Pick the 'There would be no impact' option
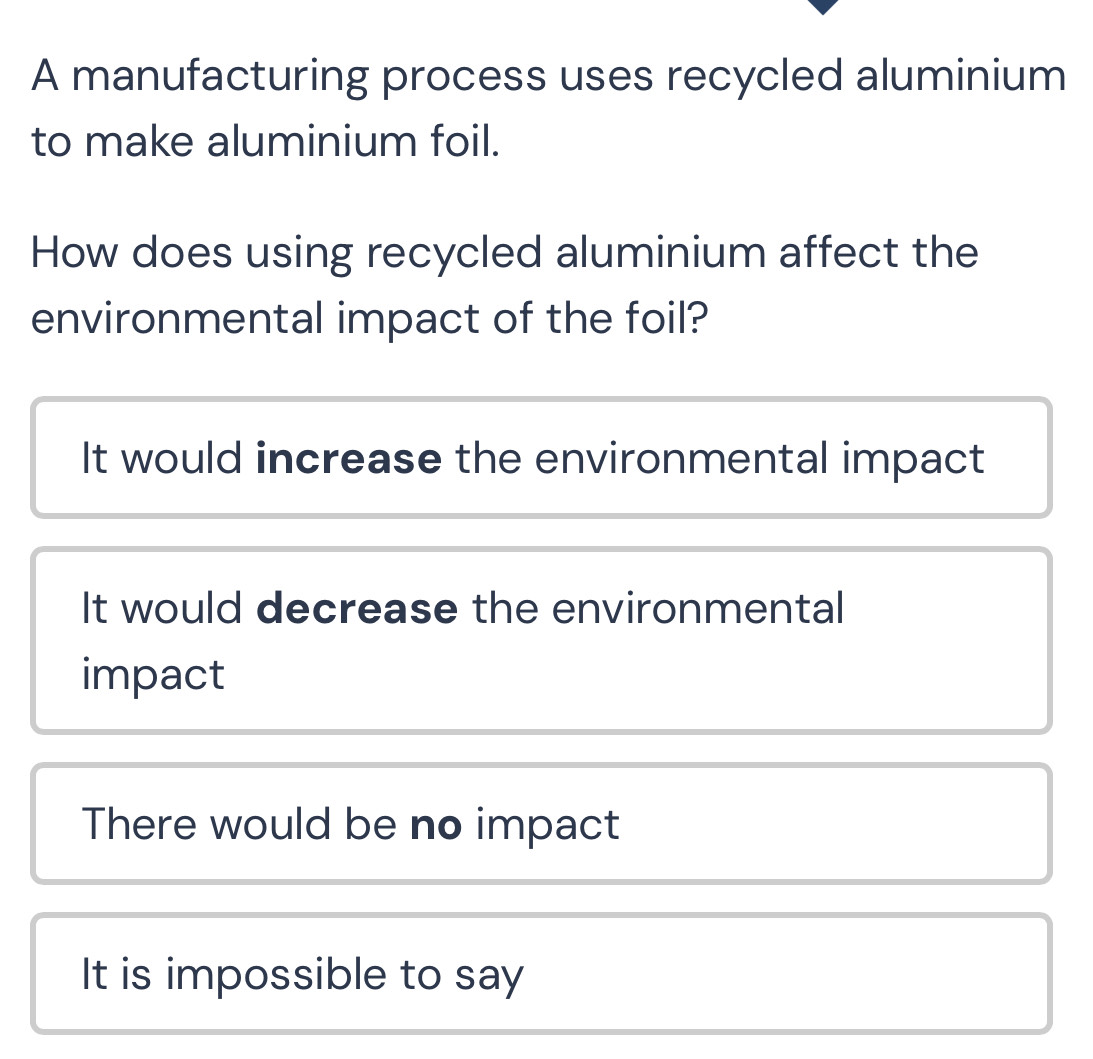 point(541,824)
